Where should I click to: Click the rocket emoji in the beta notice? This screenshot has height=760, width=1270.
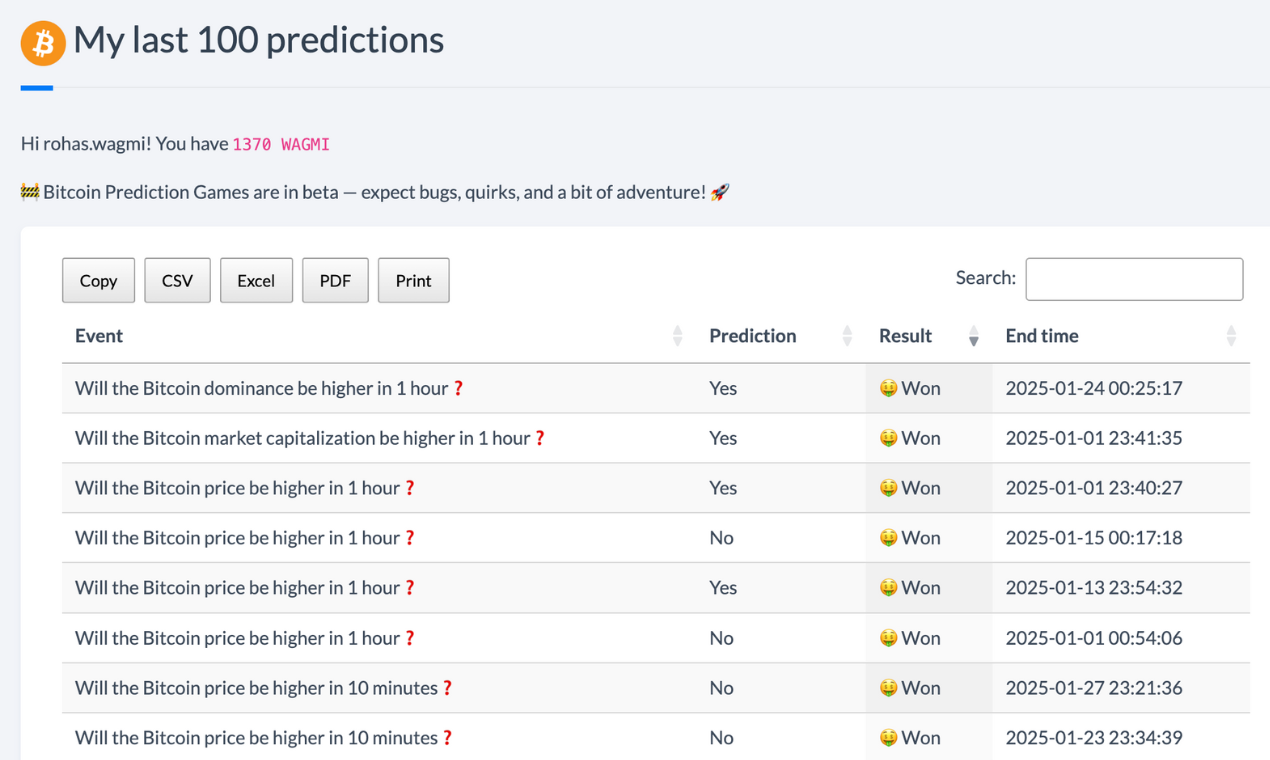tap(718, 191)
